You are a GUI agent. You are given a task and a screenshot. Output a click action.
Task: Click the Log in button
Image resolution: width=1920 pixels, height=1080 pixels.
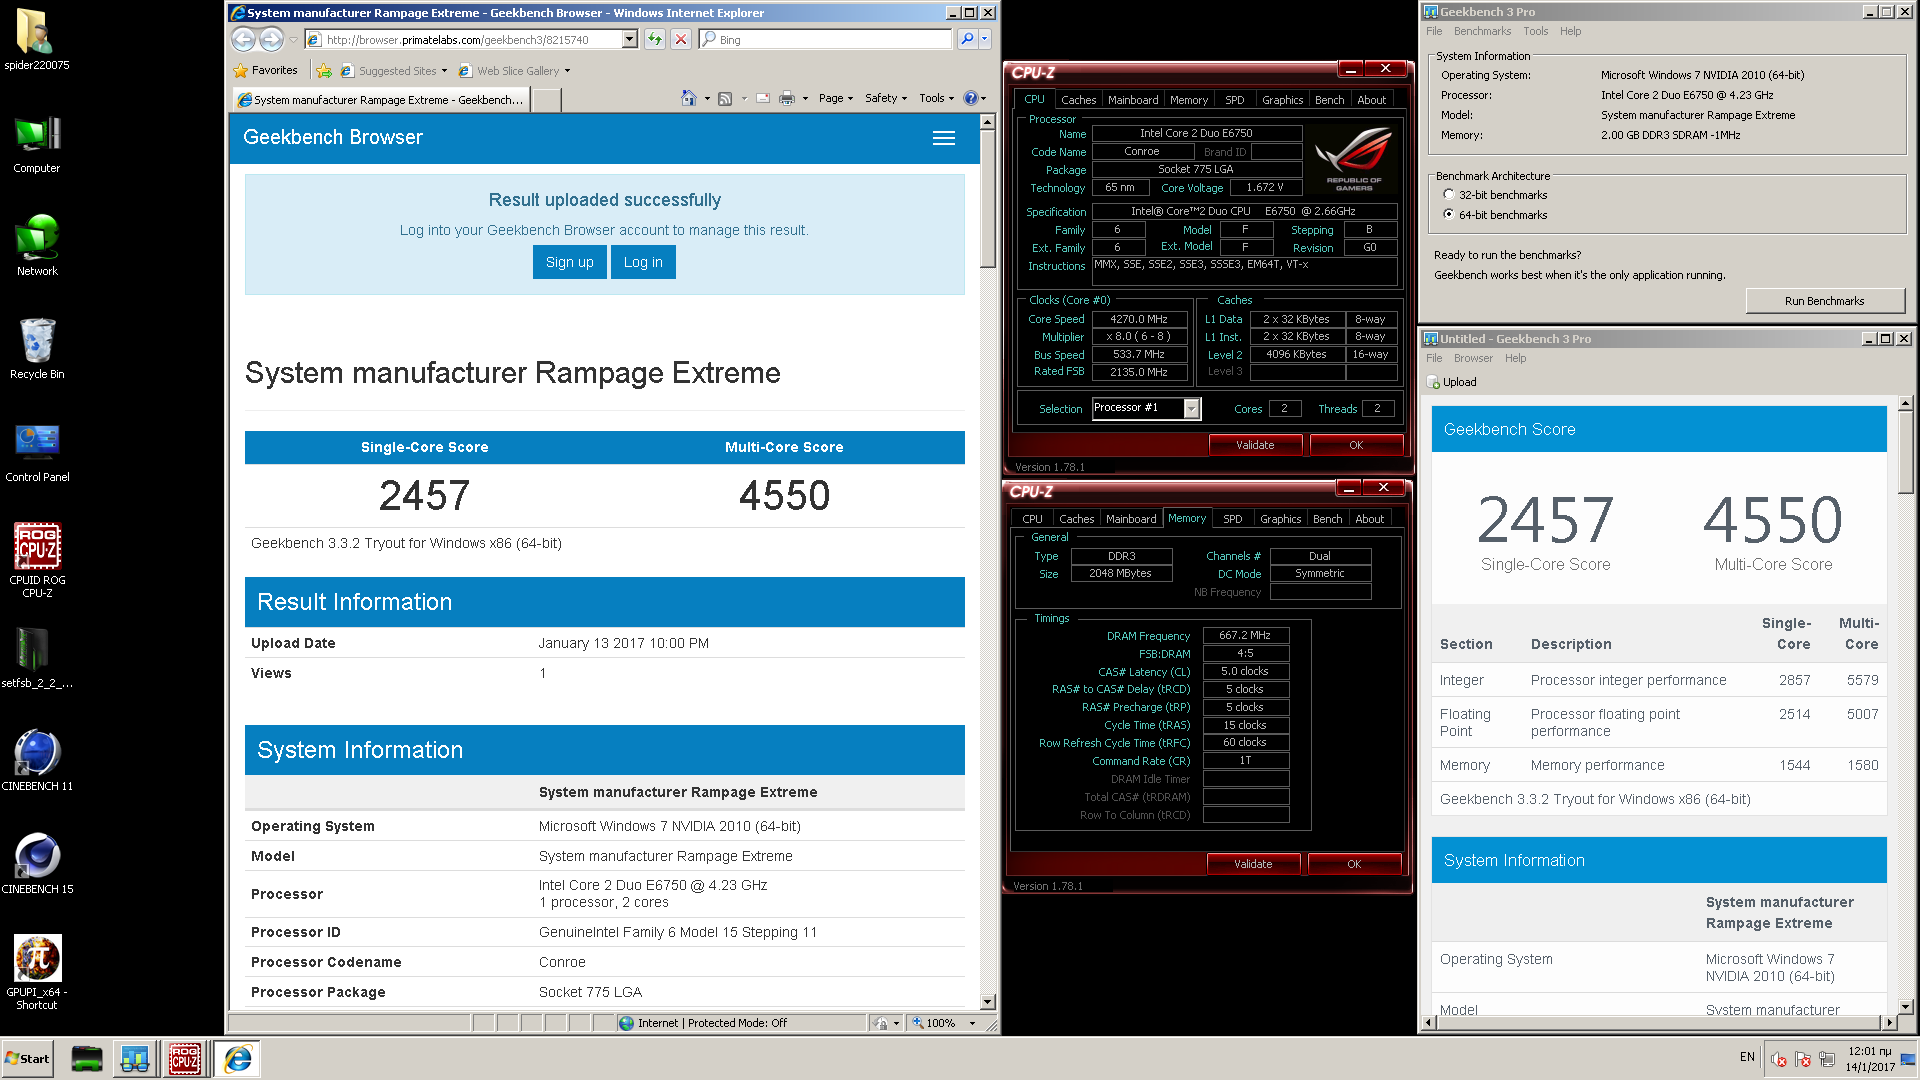[x=643, y=262]
